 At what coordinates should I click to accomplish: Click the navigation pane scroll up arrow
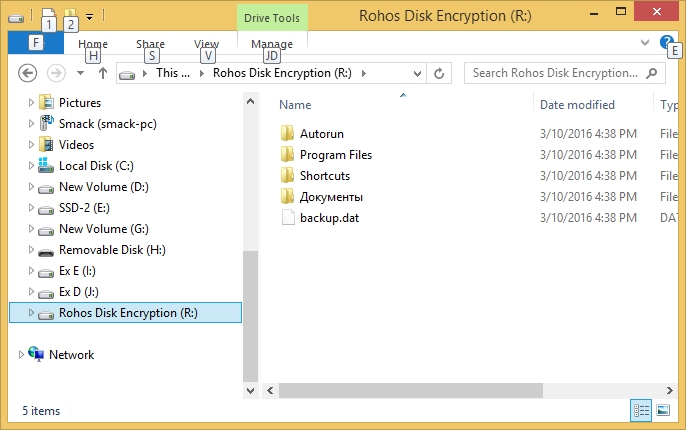coord(251,101)
